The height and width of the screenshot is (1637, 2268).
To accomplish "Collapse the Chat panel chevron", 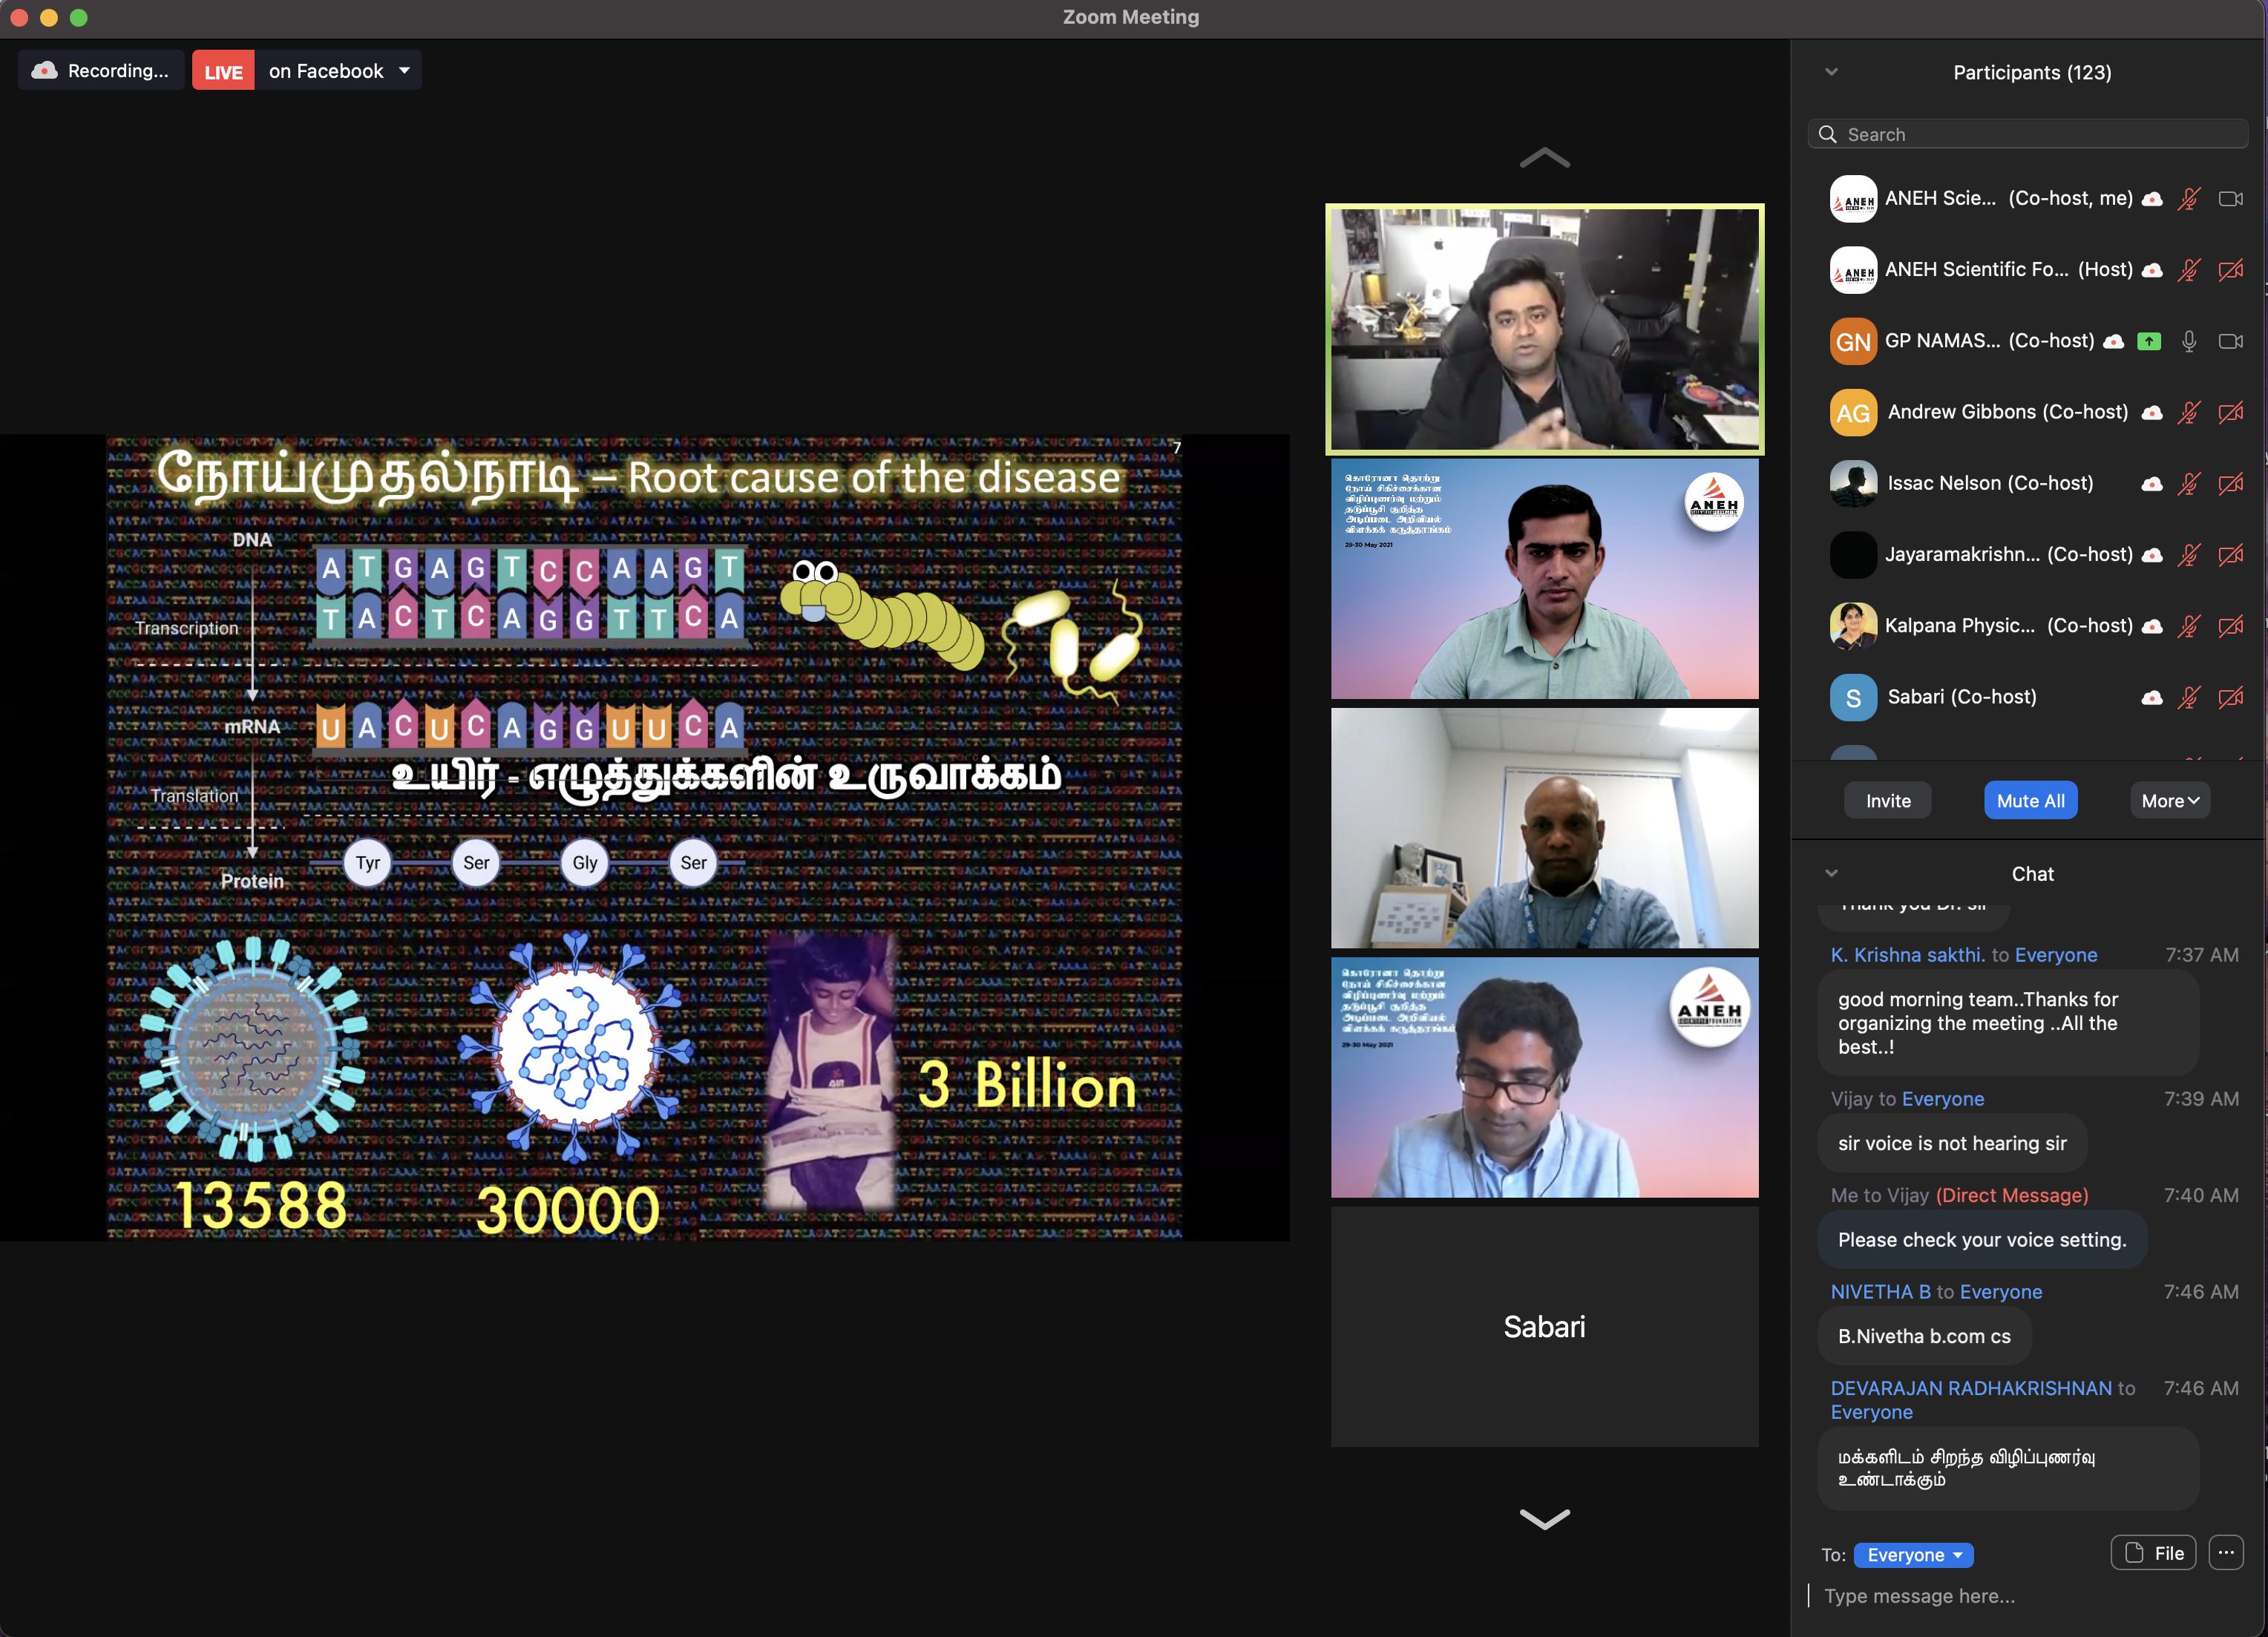I will click(1831, 873).
